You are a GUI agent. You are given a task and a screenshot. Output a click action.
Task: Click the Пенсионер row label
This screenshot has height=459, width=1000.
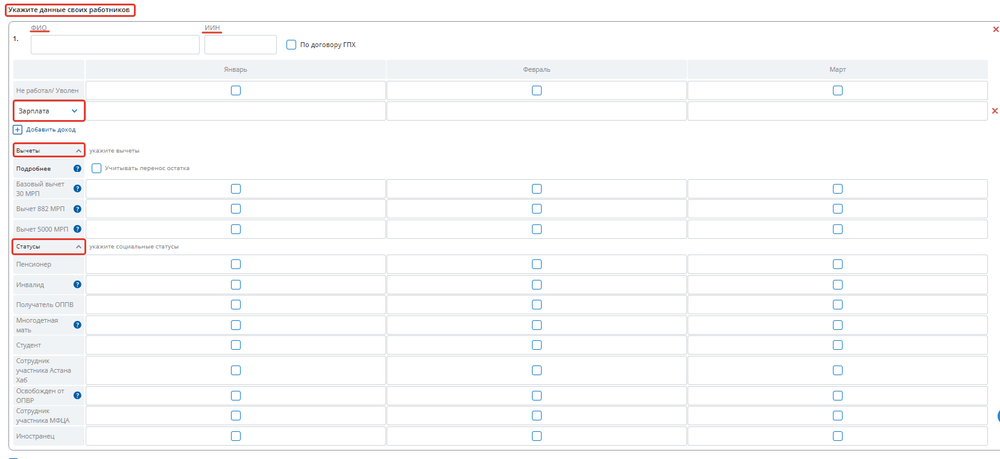click(x=34, y=264)
